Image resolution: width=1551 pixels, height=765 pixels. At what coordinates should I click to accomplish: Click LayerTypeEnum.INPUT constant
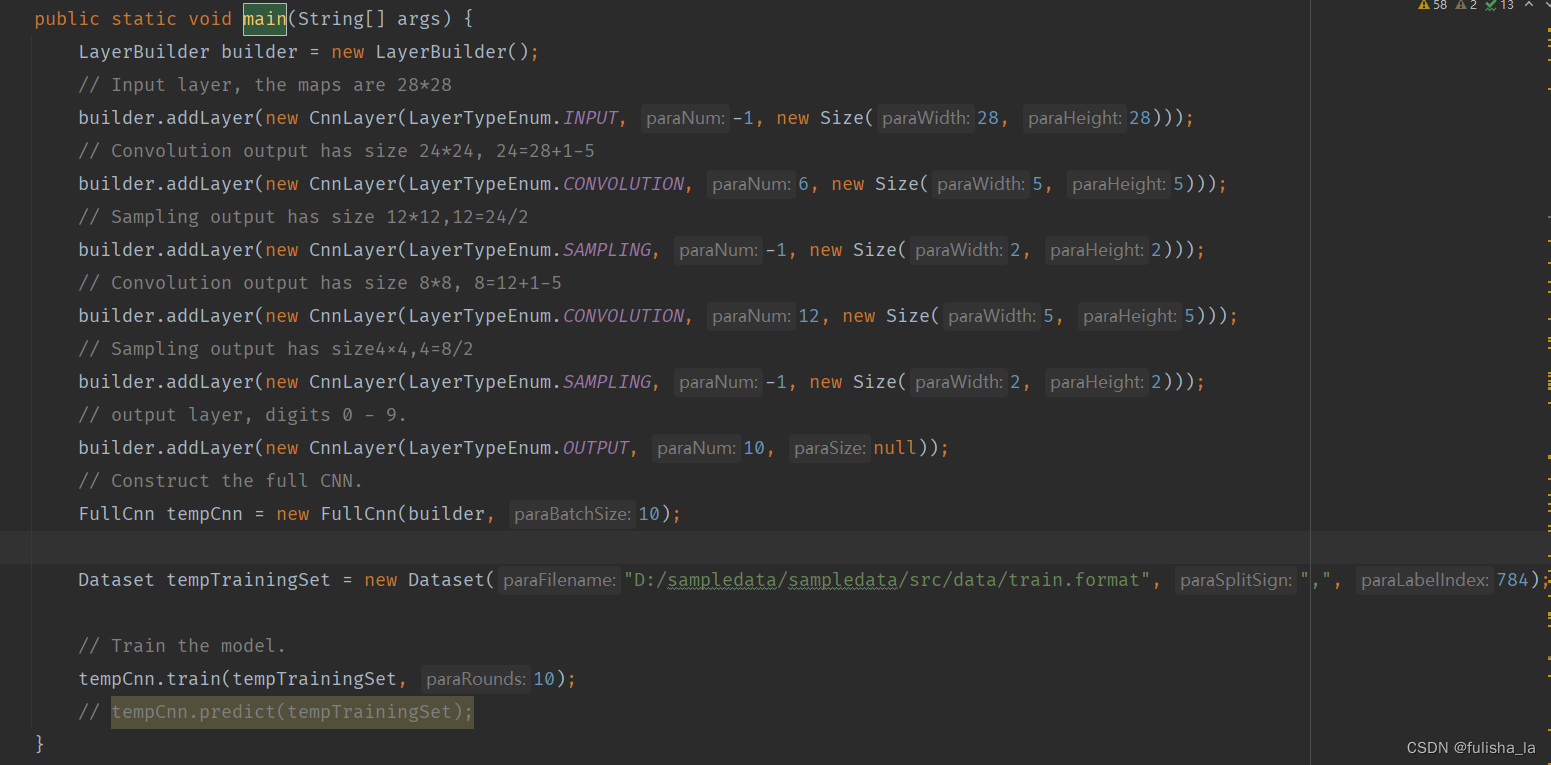coord(513,118)
